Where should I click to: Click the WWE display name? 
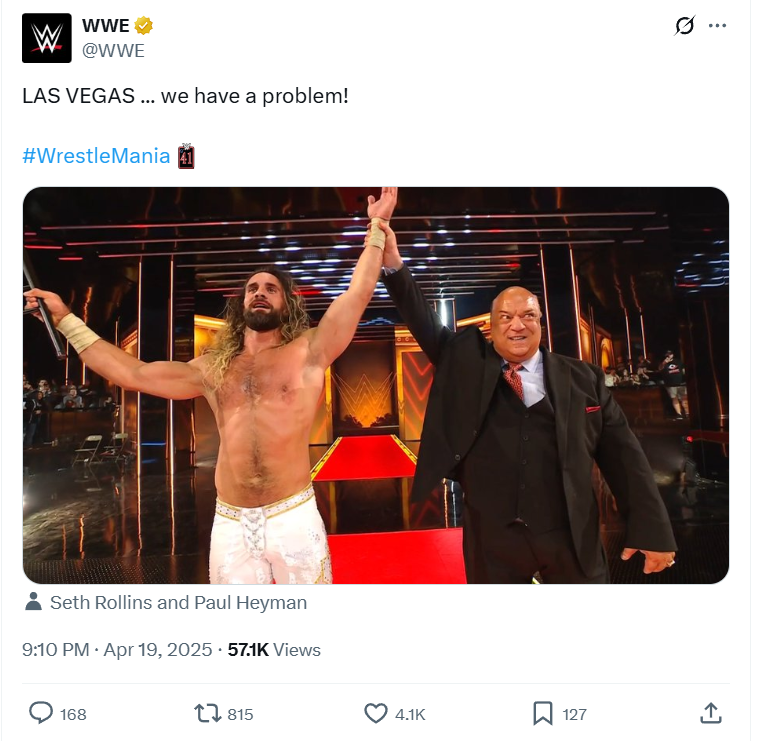105,26
